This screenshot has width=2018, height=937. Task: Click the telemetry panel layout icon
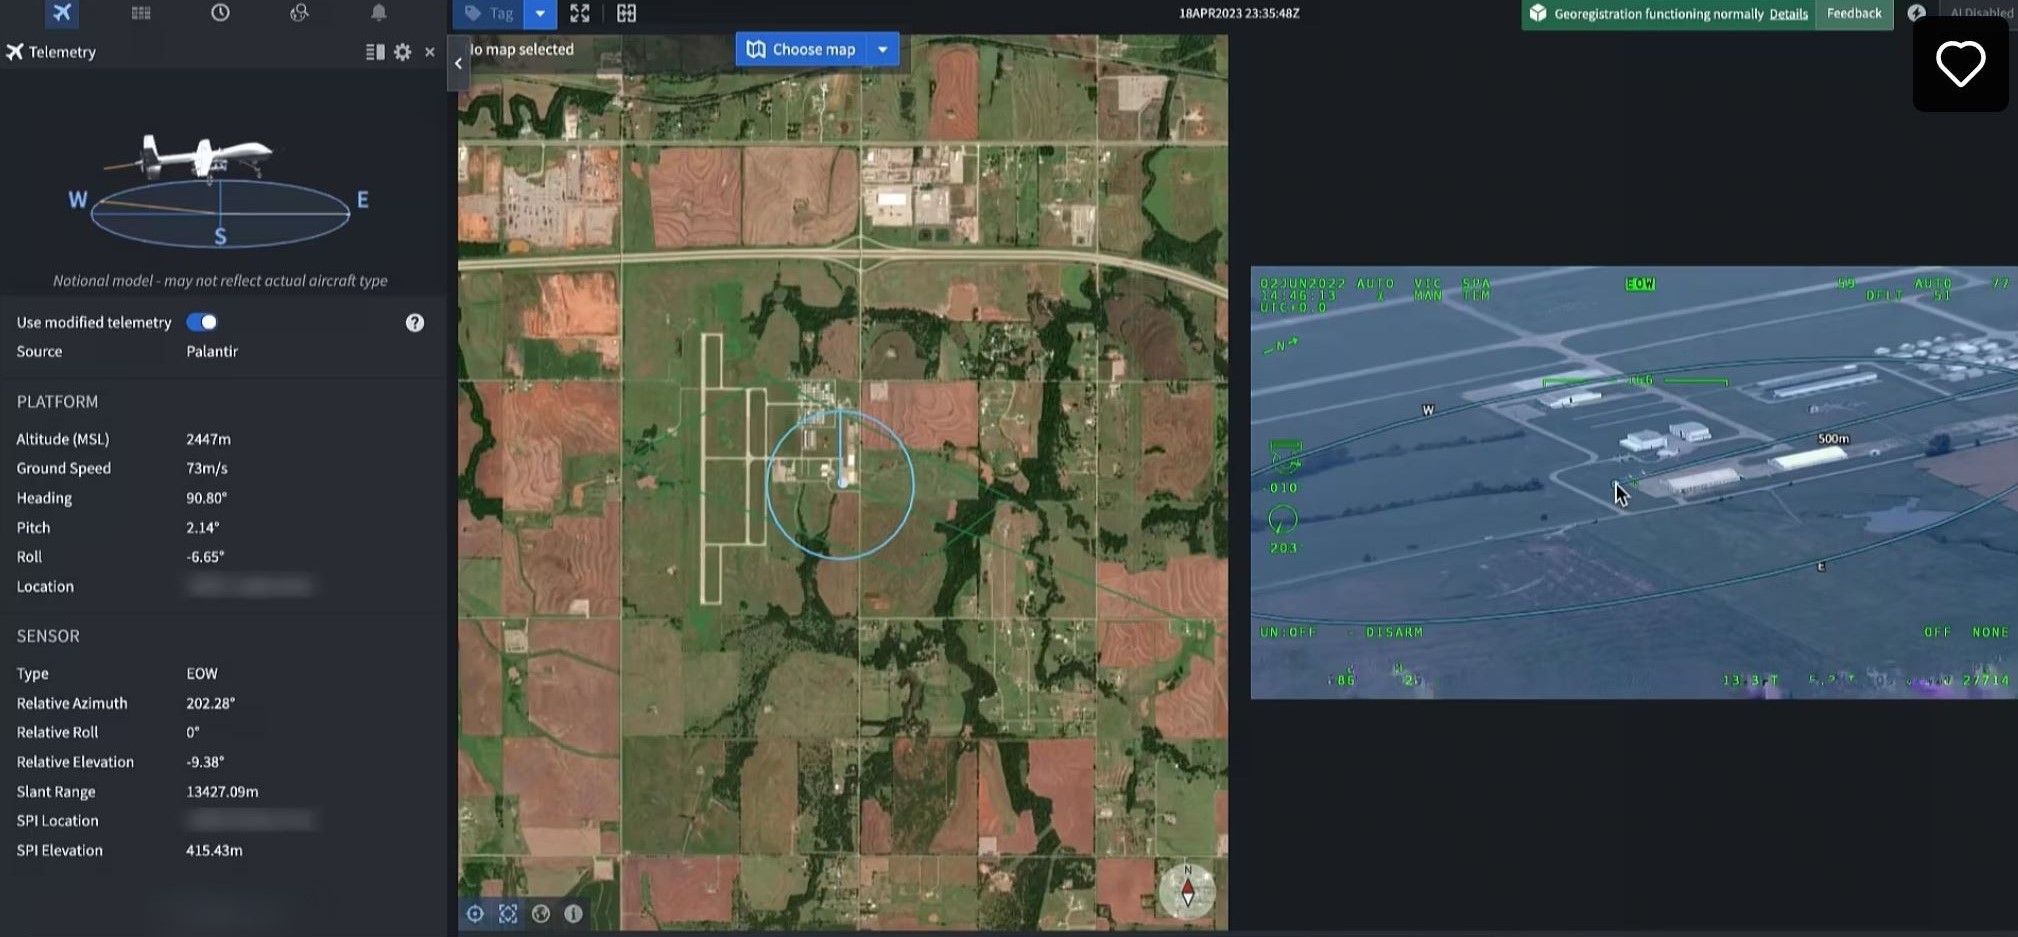point(375,52)
